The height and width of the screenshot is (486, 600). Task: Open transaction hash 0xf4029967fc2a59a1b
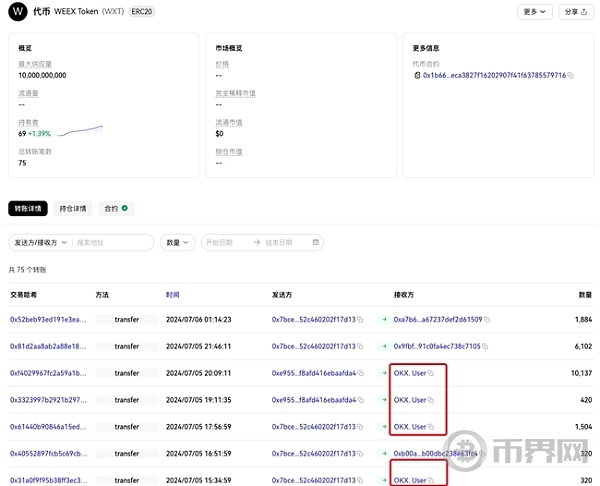pos(48,373)
